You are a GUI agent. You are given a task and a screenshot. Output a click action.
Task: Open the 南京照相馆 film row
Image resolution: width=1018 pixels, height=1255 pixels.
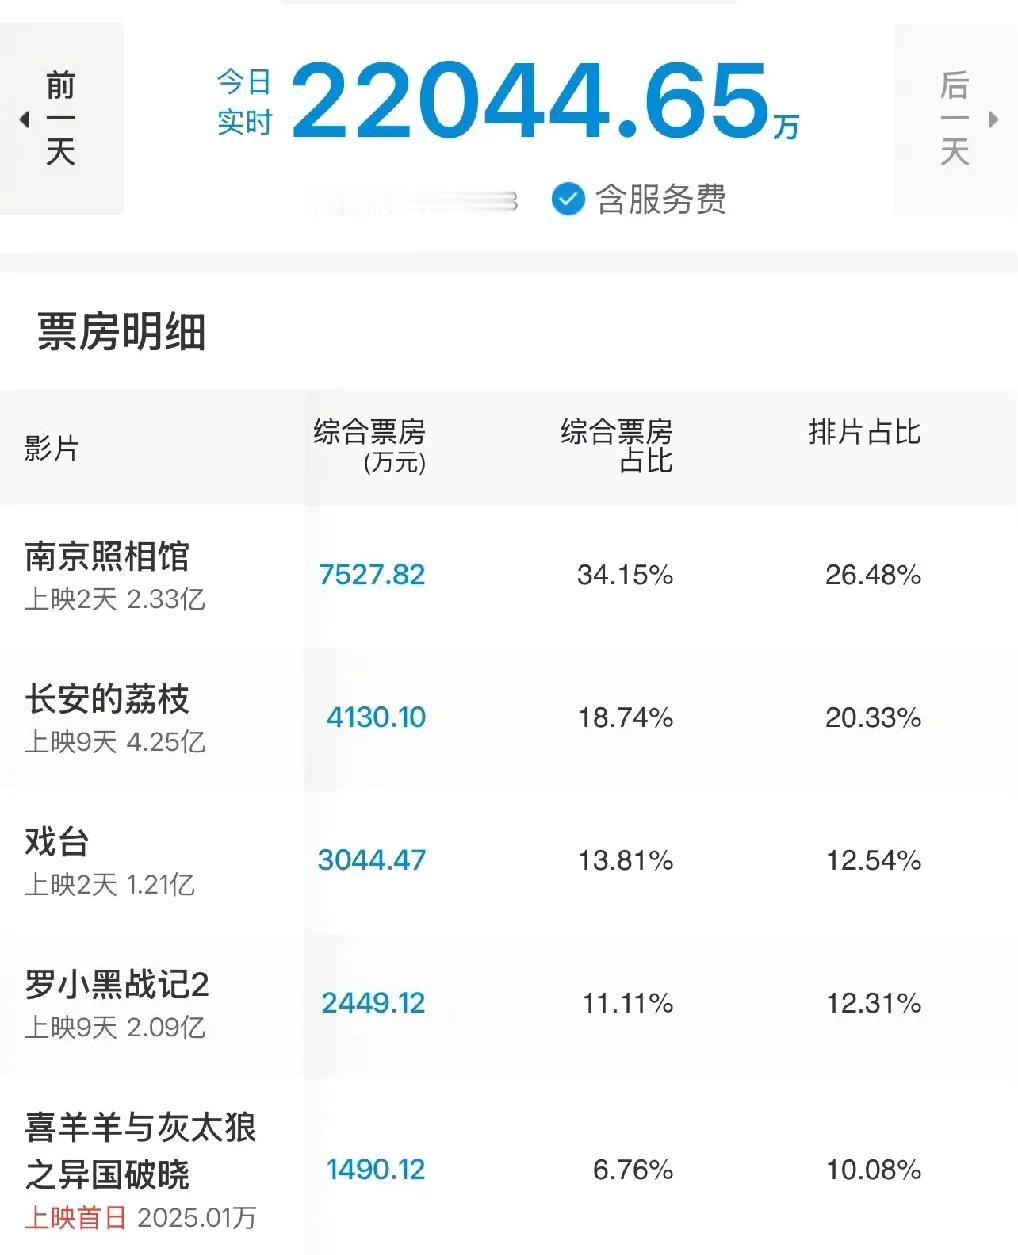click(x=509, y=575)
